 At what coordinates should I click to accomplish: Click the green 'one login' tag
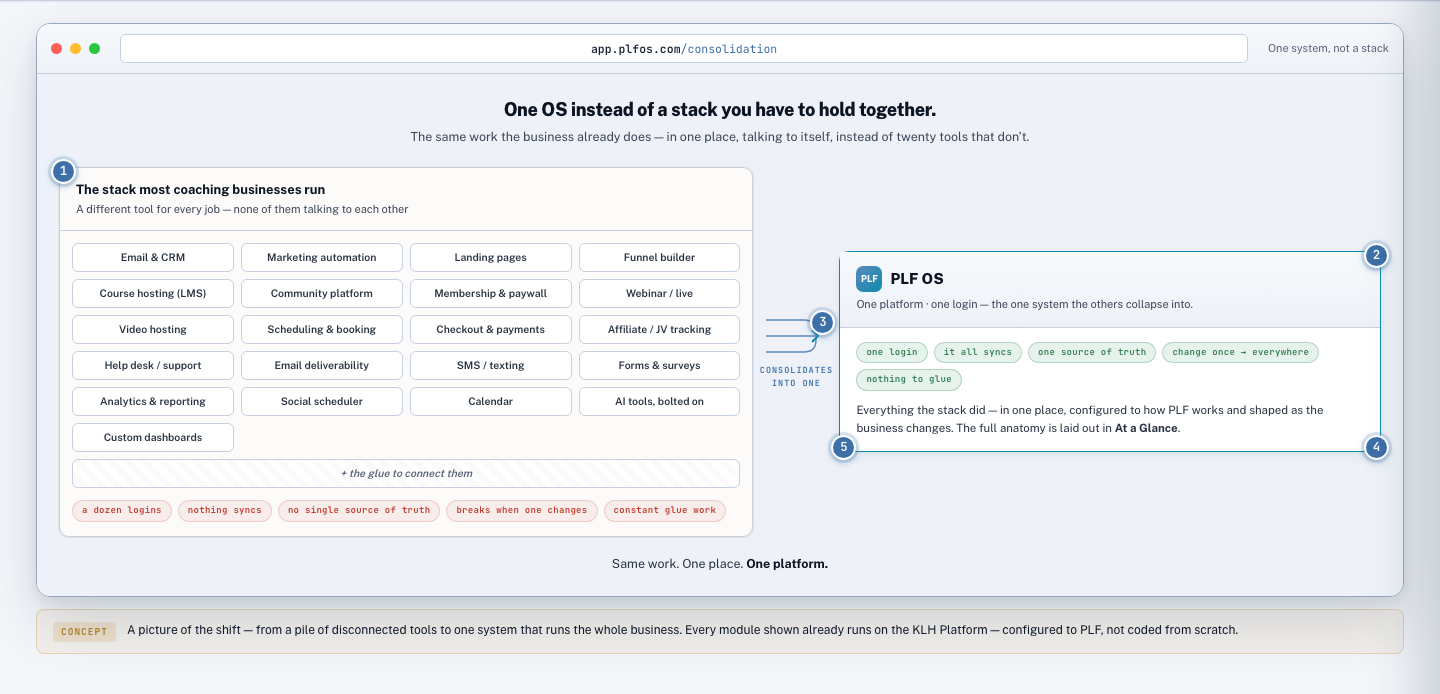pos(892,352)
